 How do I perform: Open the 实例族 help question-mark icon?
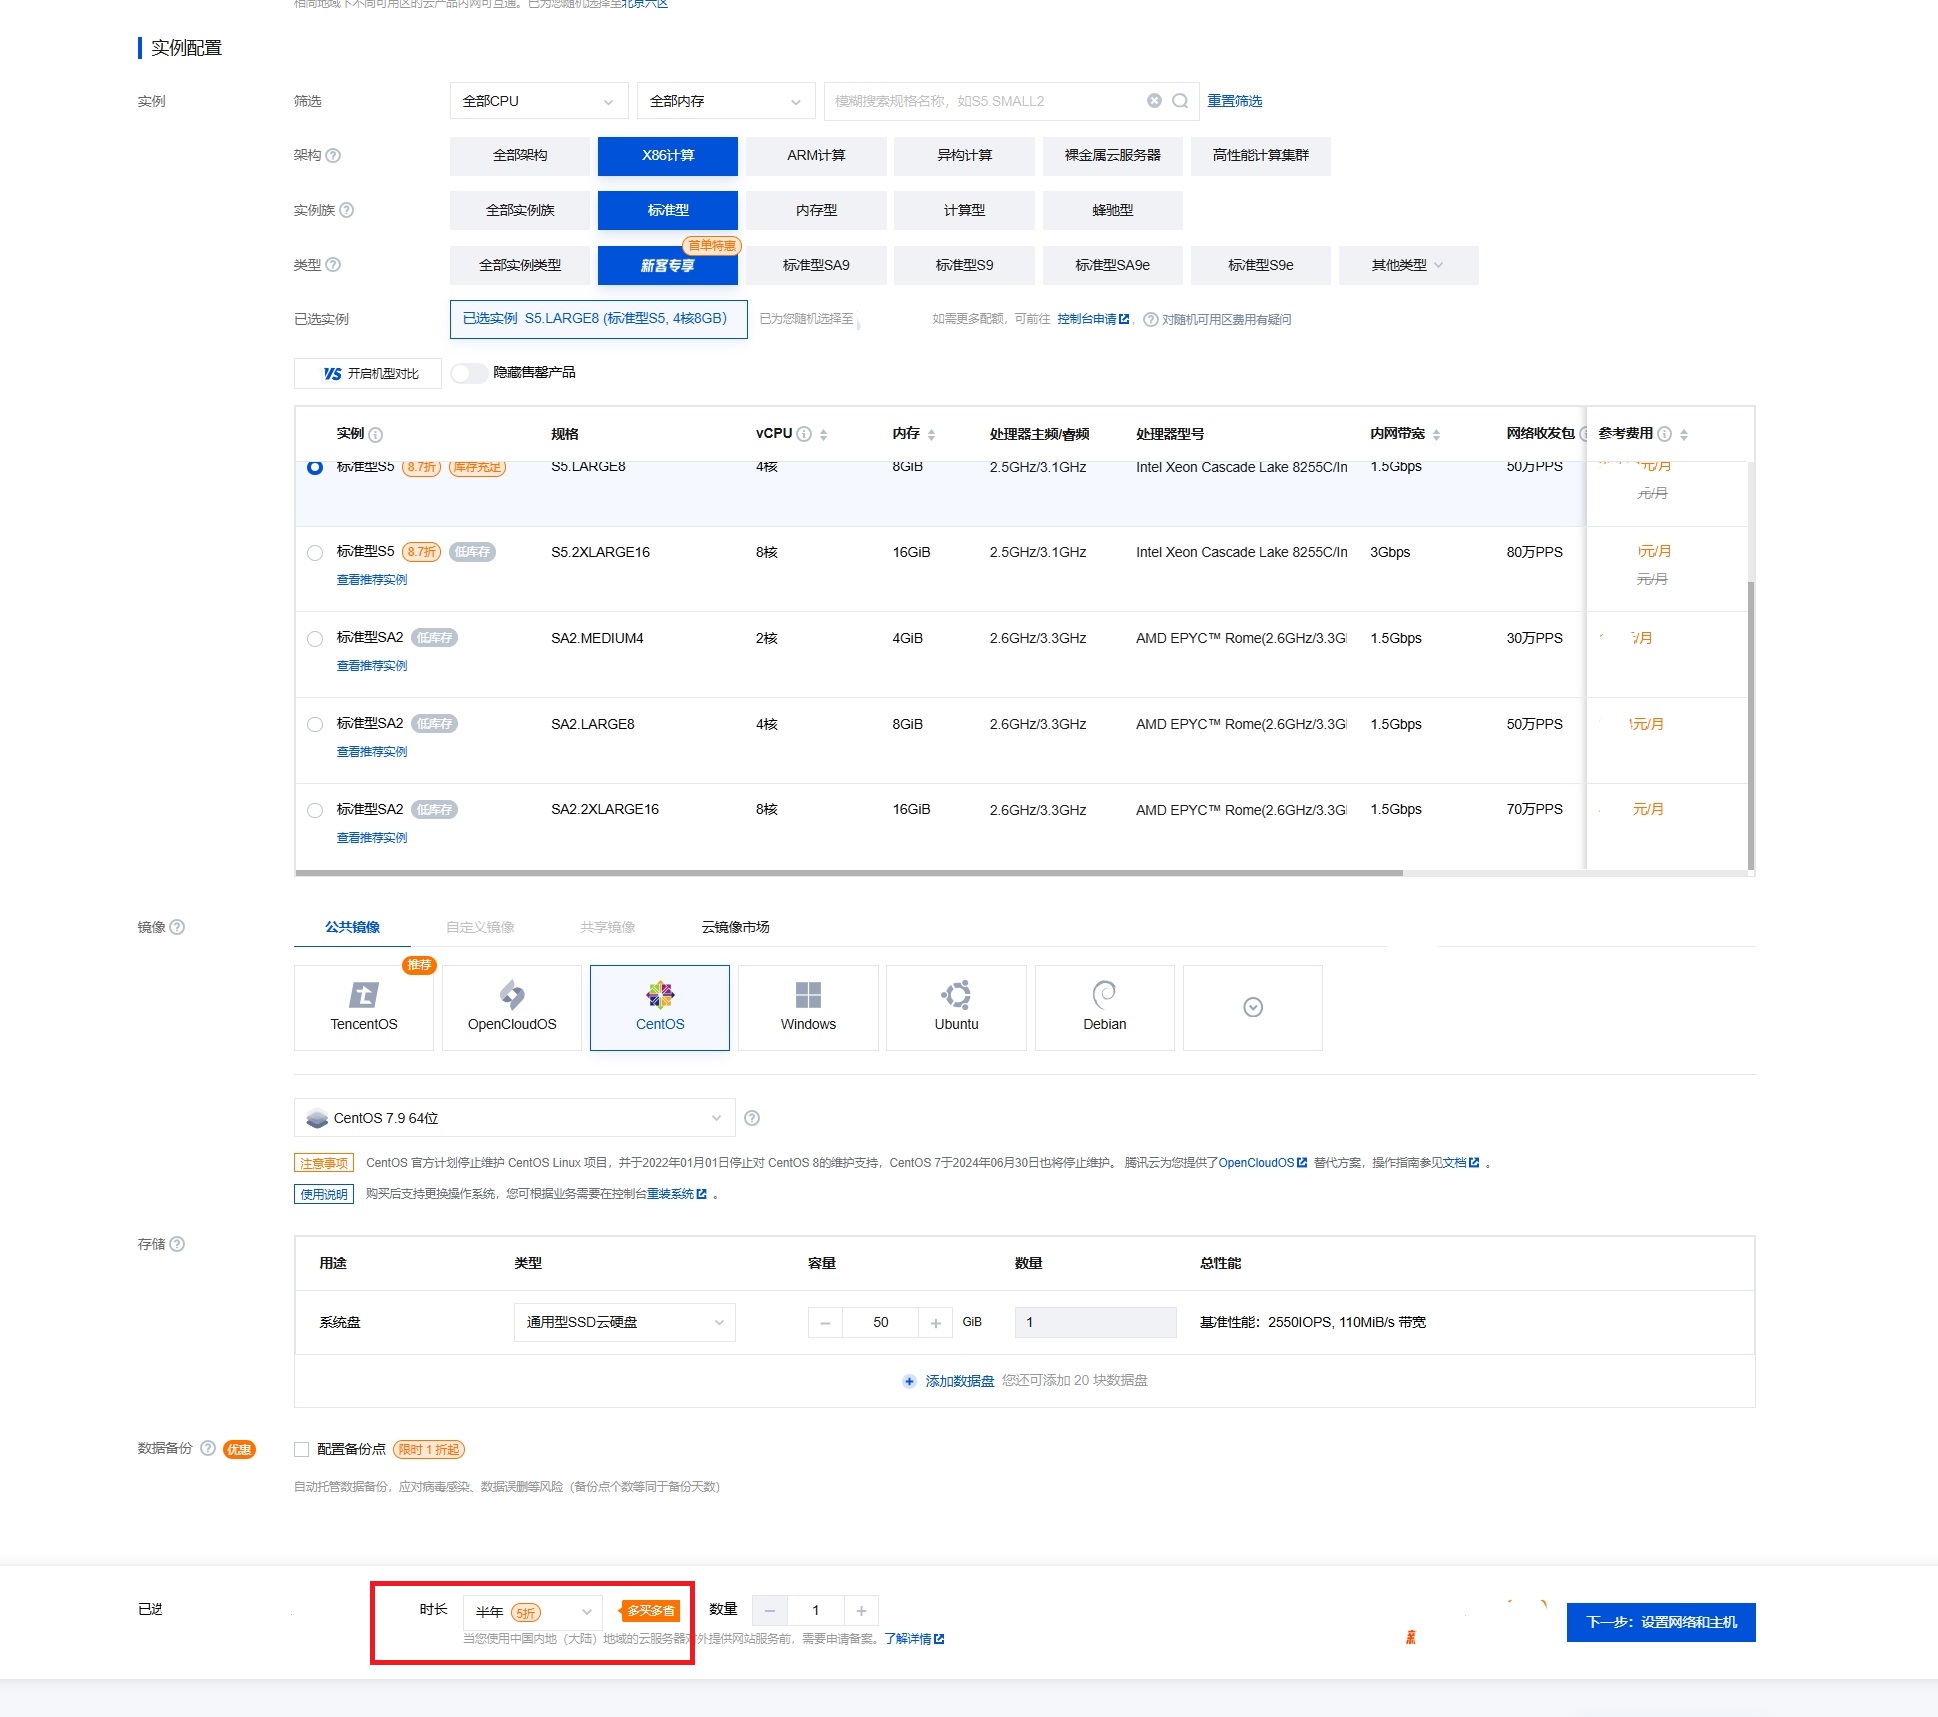point(347,210)
